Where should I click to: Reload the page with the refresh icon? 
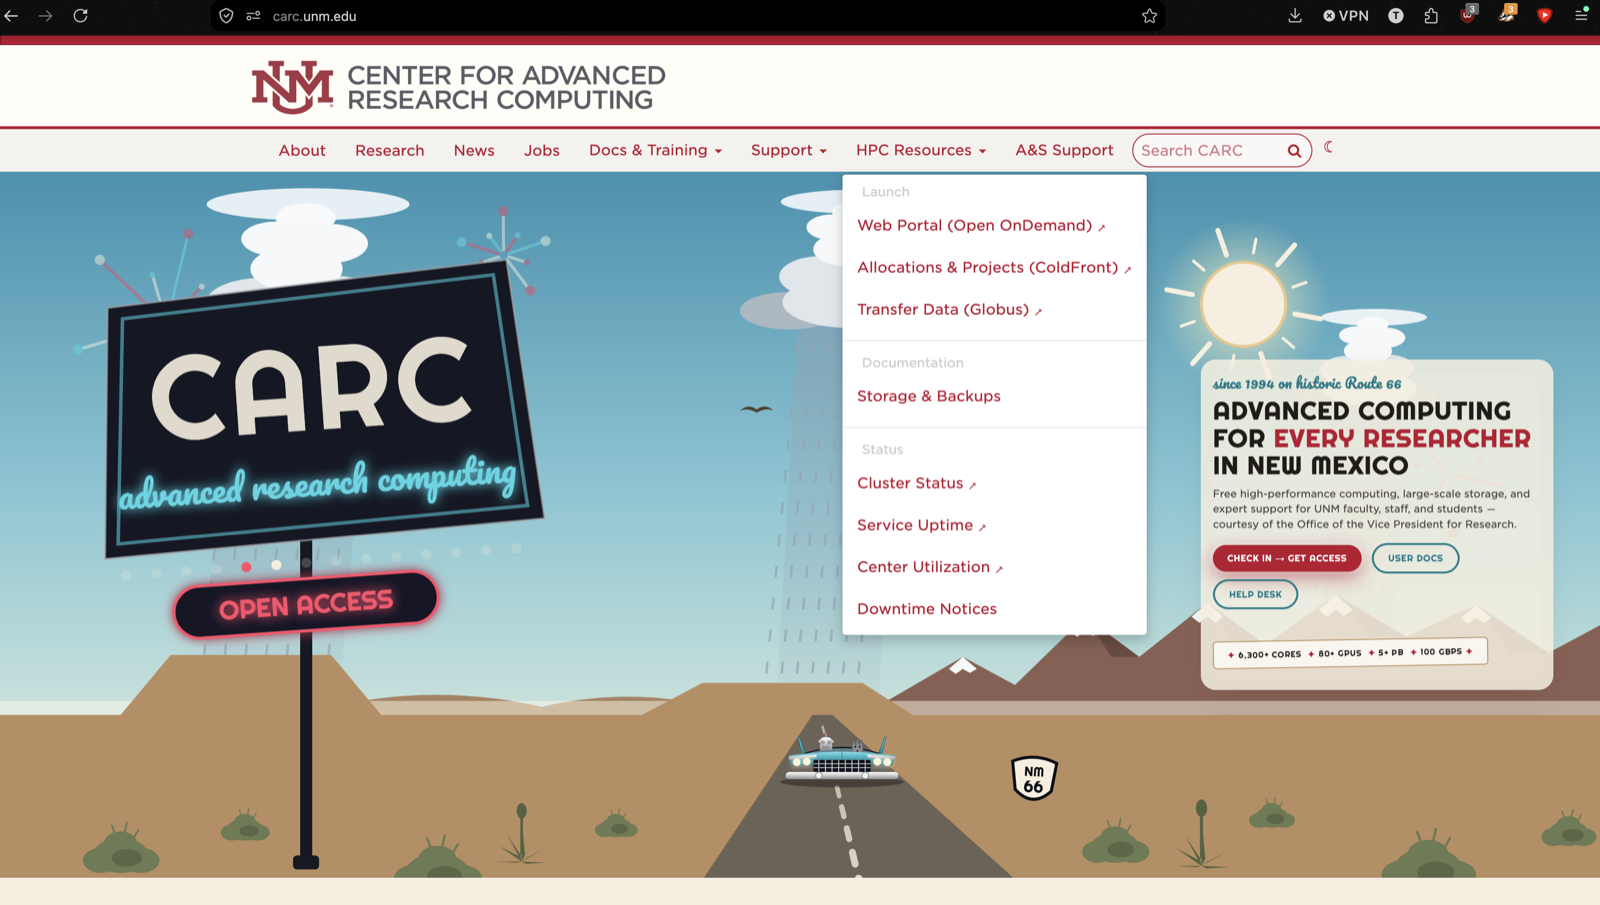point(81,16)
